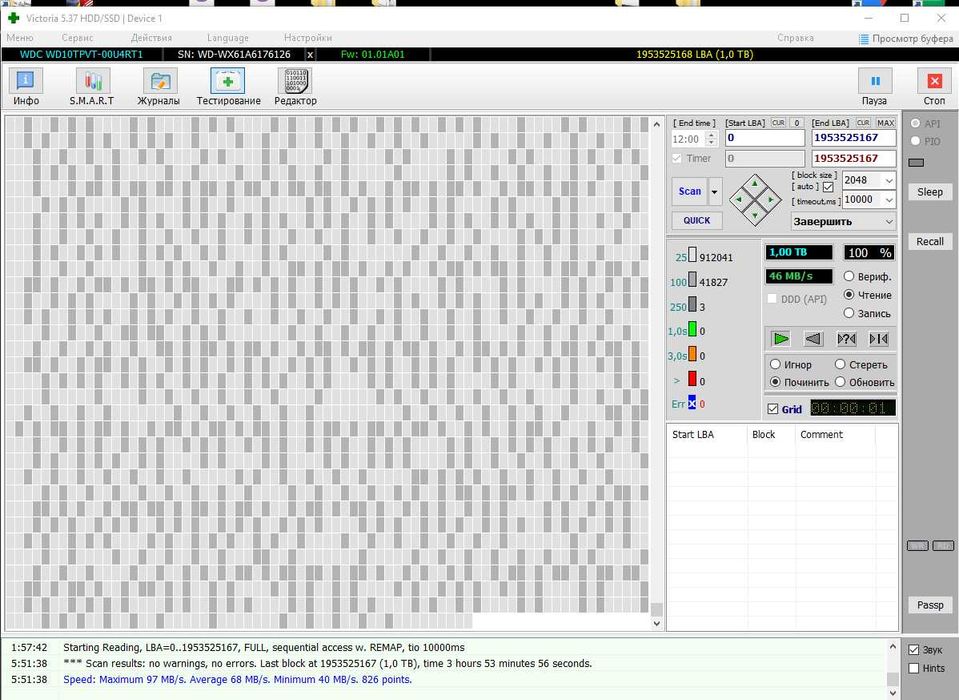Click the up arrow of the navigation diamond
This screenshot has width=959, height=700.
coord(755,183)
